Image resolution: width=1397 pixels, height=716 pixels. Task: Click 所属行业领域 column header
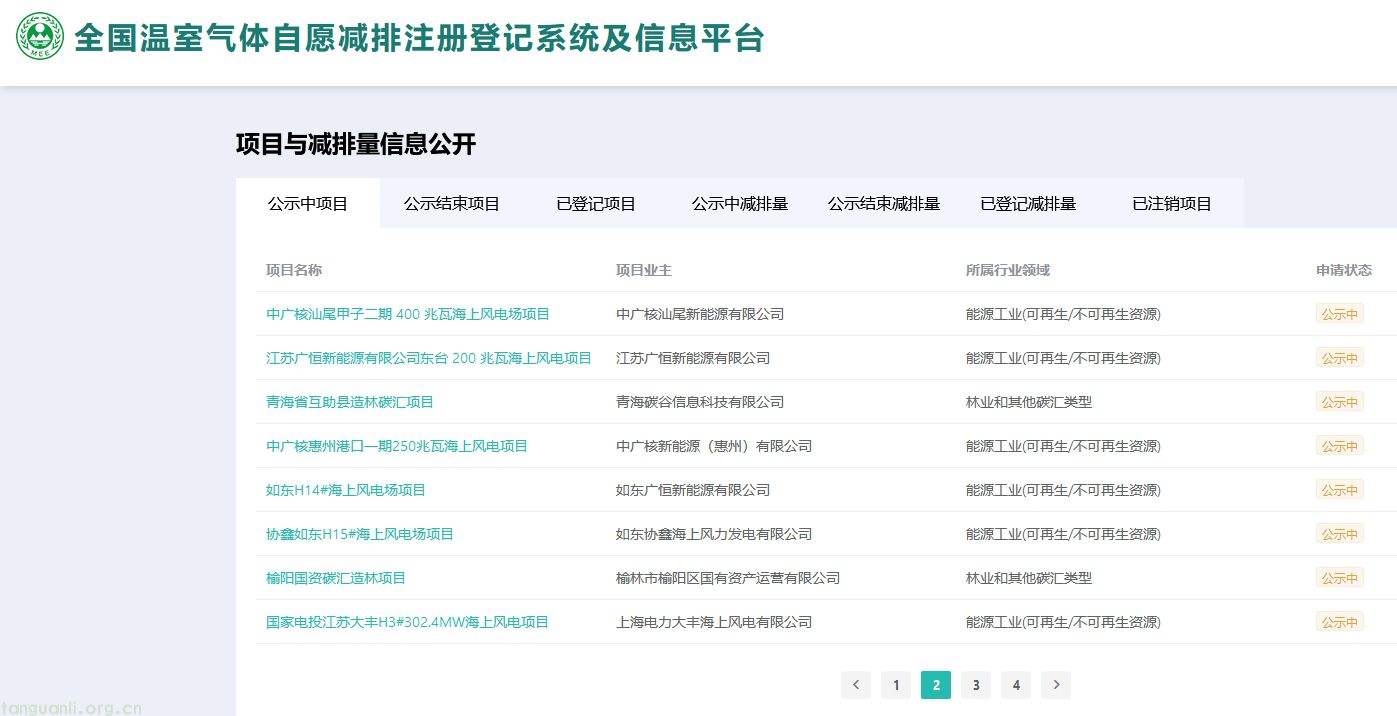(x=1008, y=270)
